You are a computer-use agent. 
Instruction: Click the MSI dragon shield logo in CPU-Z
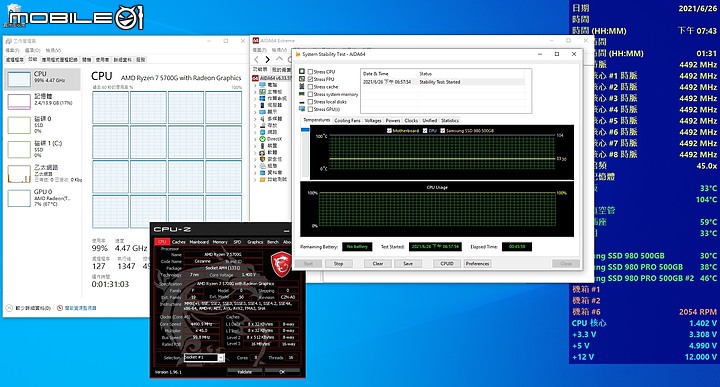281,264
